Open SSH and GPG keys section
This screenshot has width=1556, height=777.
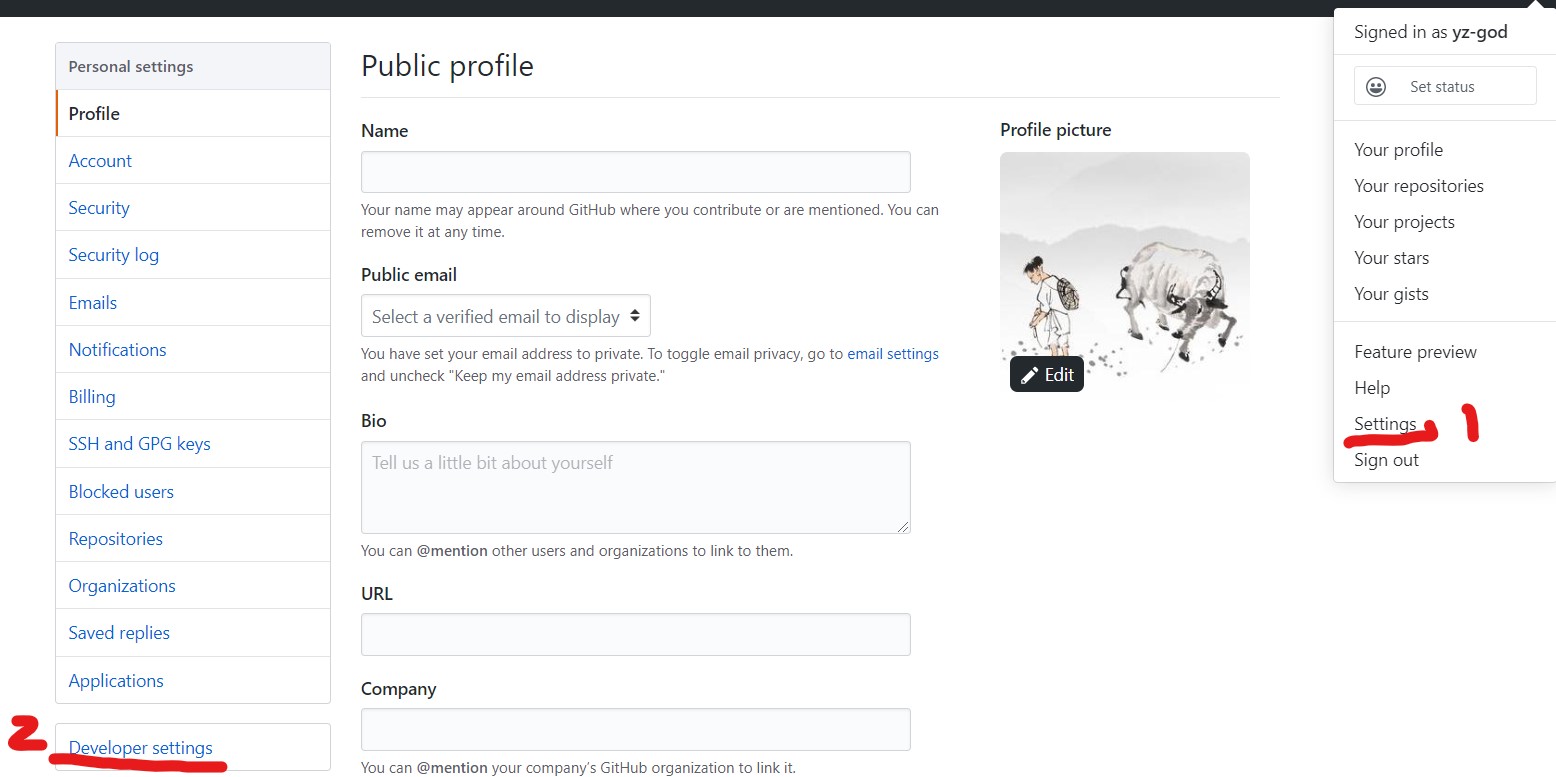click(x=139, y=444)
